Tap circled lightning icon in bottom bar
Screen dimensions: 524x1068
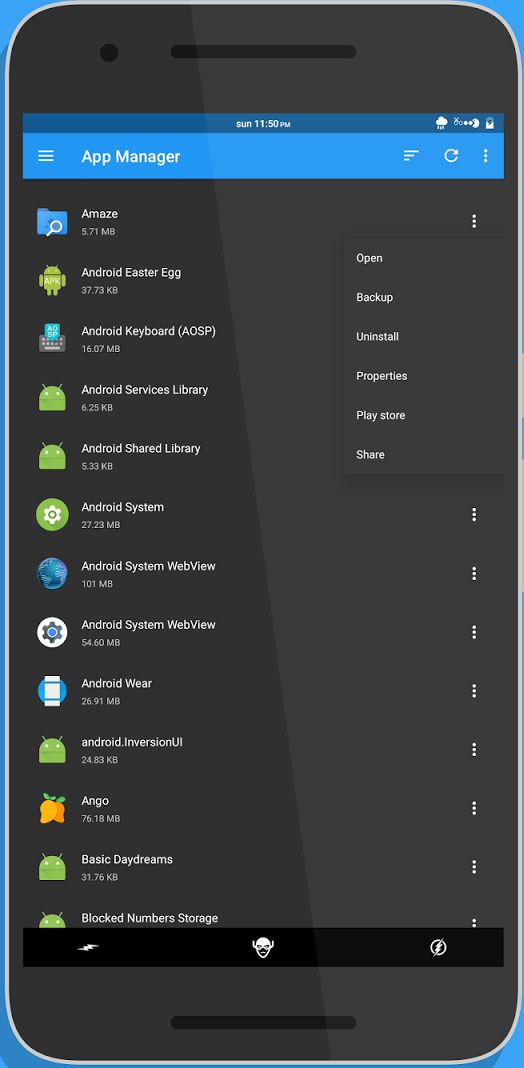[439, 947]
